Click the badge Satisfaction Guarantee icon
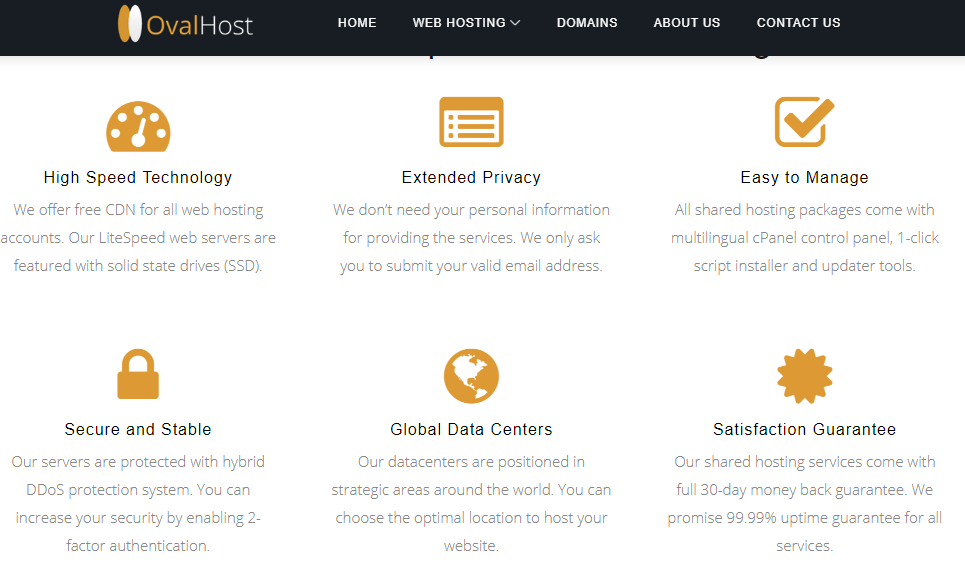Screen dimensions: 965x568 tap(804, 376)
